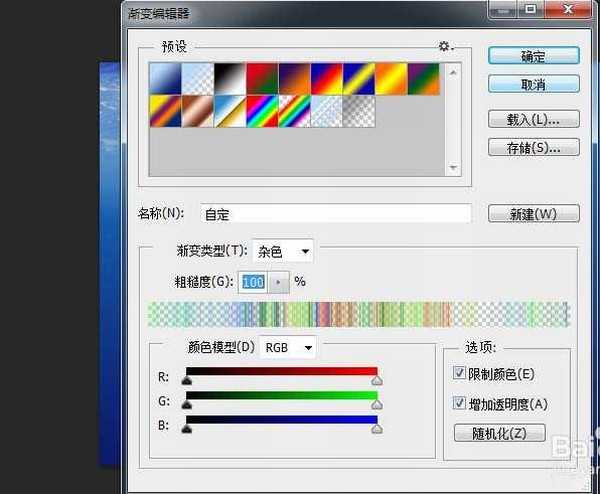Choose the red-to-green gradient preset
600x494 pixels.
pyautogui.click(x=261, y=78)
